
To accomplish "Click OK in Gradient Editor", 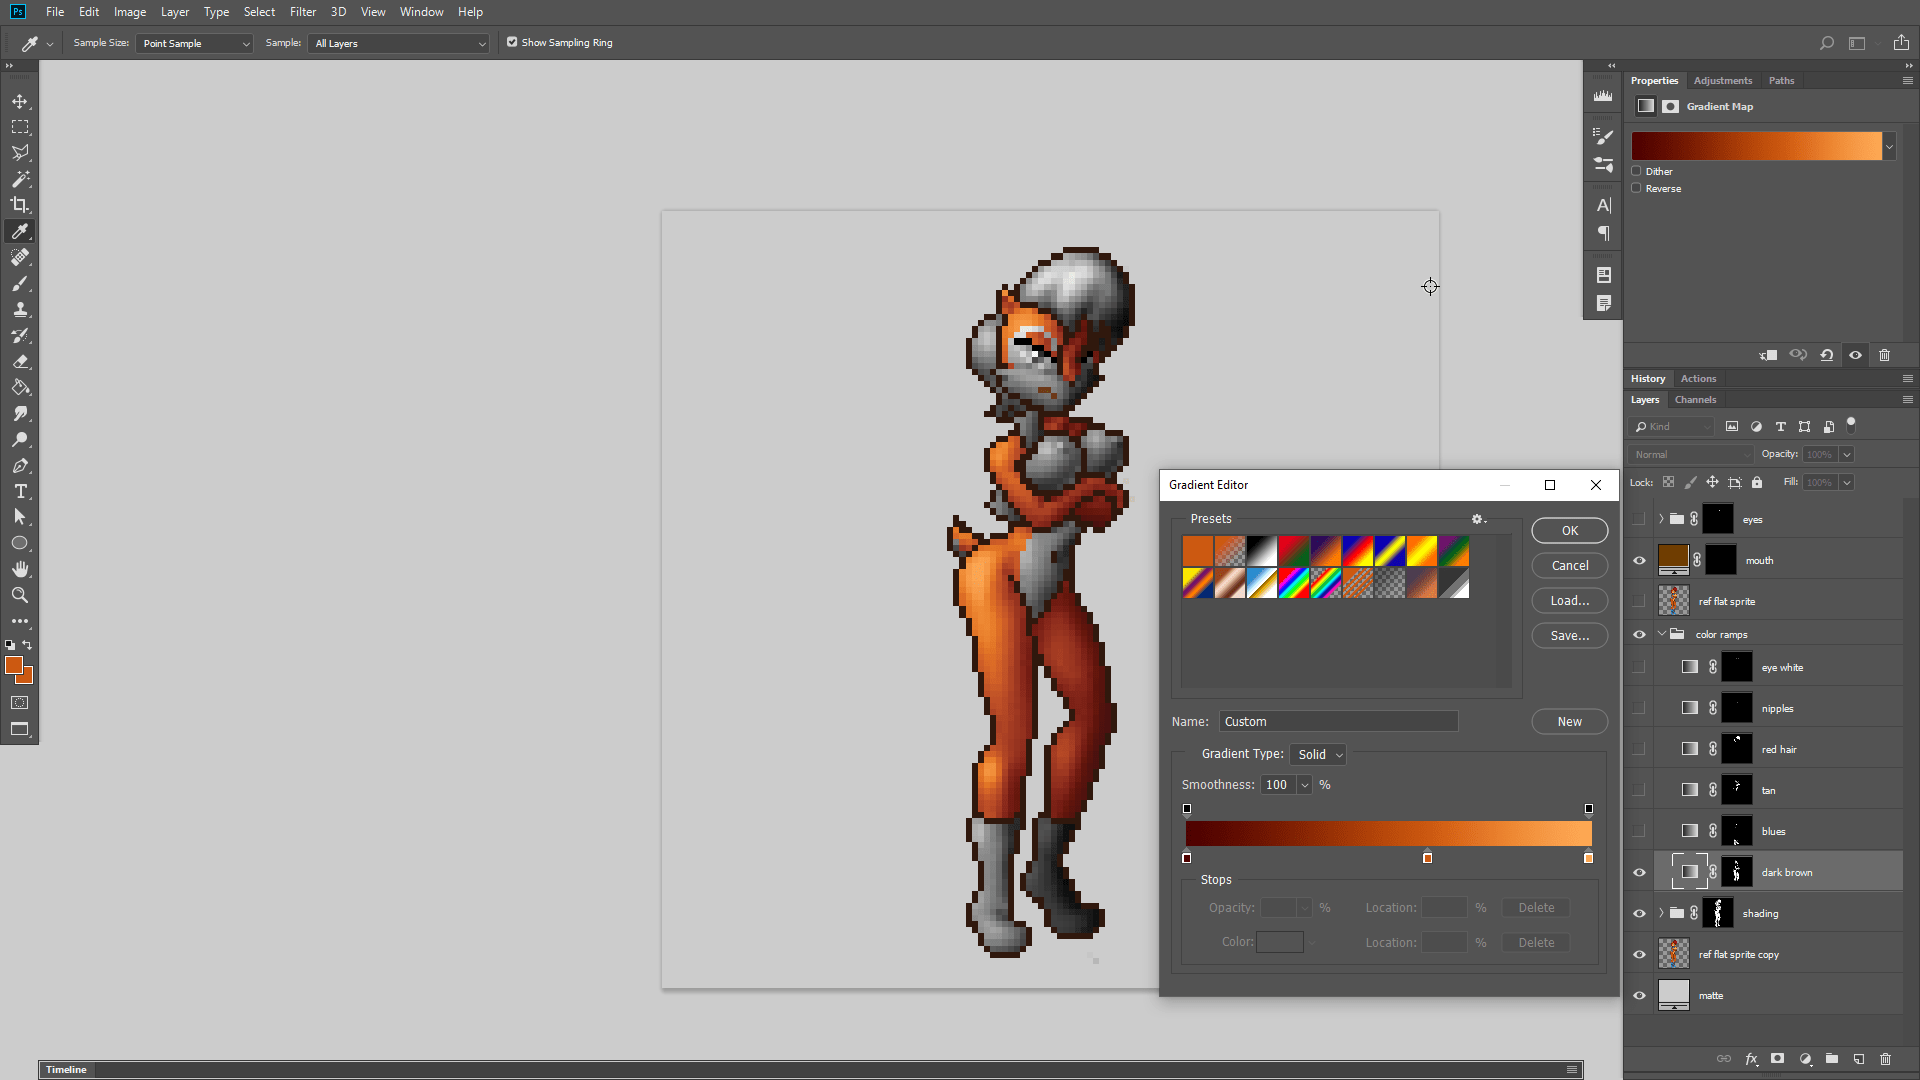I will 1569,531.
